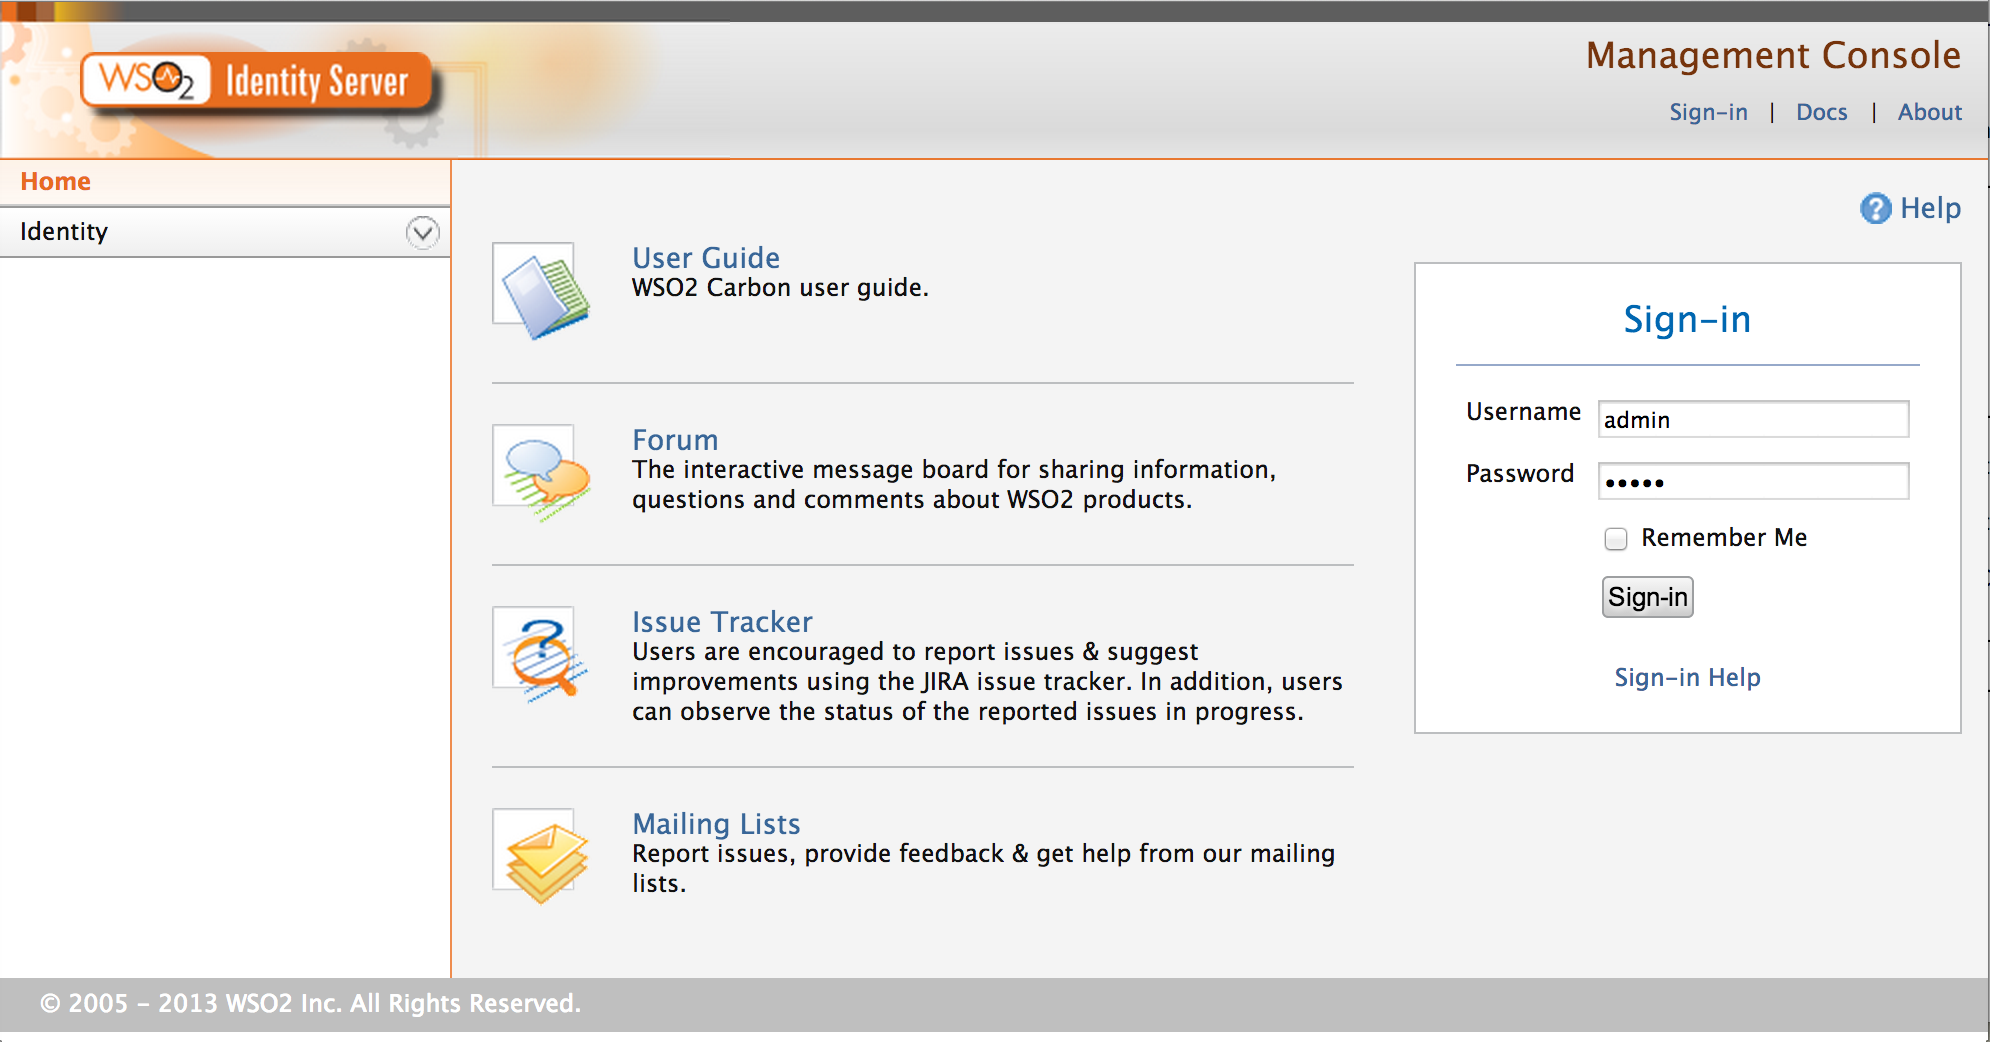
Task: Focus the Password input field
Action: 1753,481
